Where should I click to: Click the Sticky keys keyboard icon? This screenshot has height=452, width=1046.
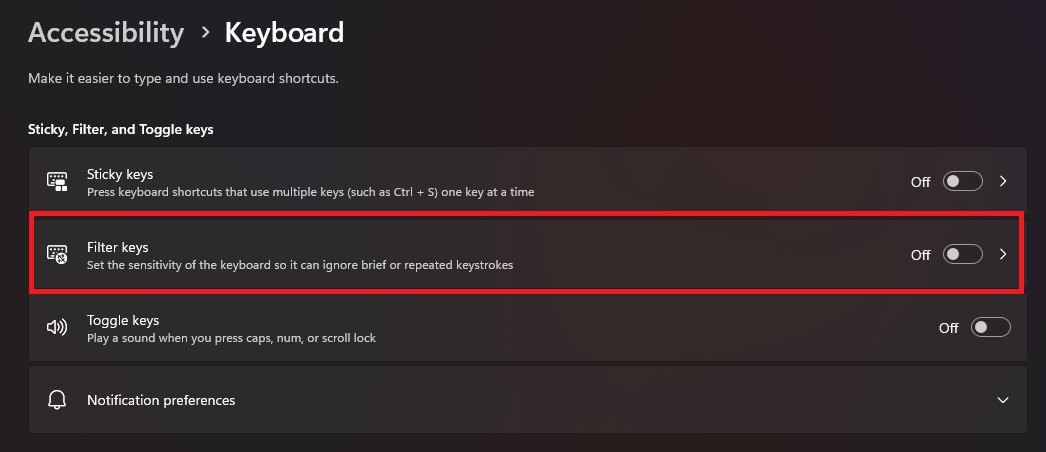click(x=57, y=181)
